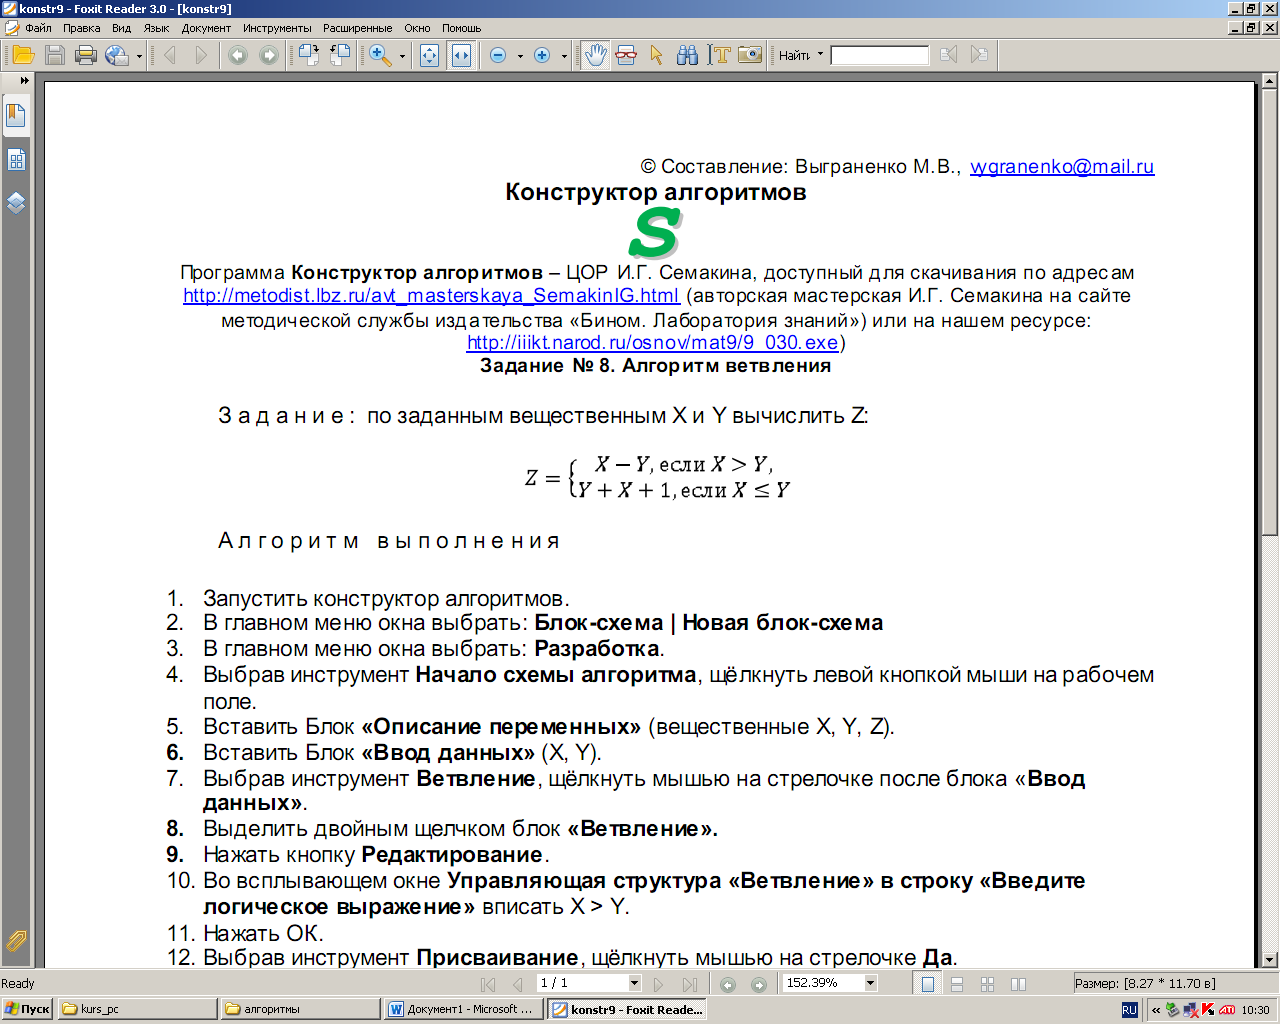The width and height of the screenshot is (1280, 1024).
Task: Click the vertical scrollbar down arrow
Action: click(1270, 959)
